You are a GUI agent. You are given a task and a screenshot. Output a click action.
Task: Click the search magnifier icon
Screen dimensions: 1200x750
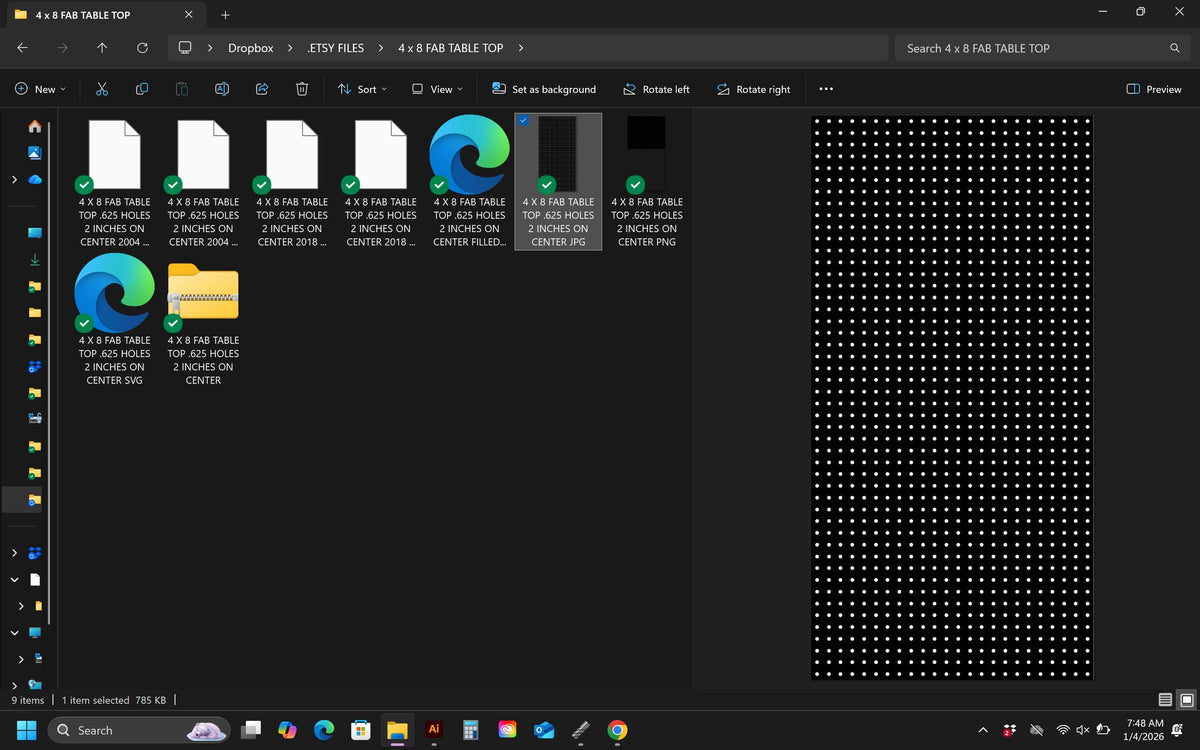[x=1174, y=48]
